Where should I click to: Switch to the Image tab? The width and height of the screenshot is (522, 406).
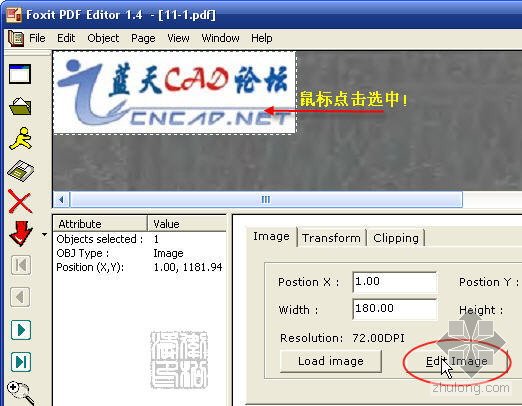click(271, 236)
